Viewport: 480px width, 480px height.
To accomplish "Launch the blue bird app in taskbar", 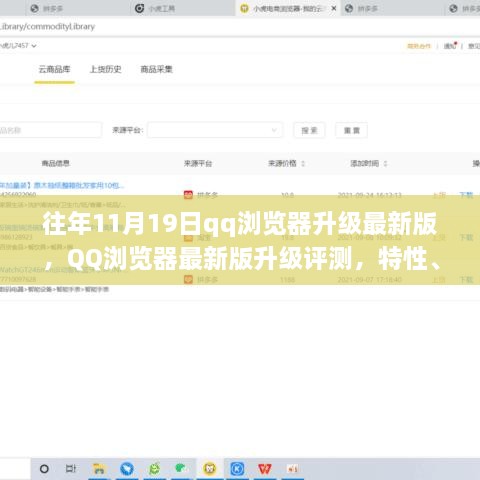I will [127, 469].
